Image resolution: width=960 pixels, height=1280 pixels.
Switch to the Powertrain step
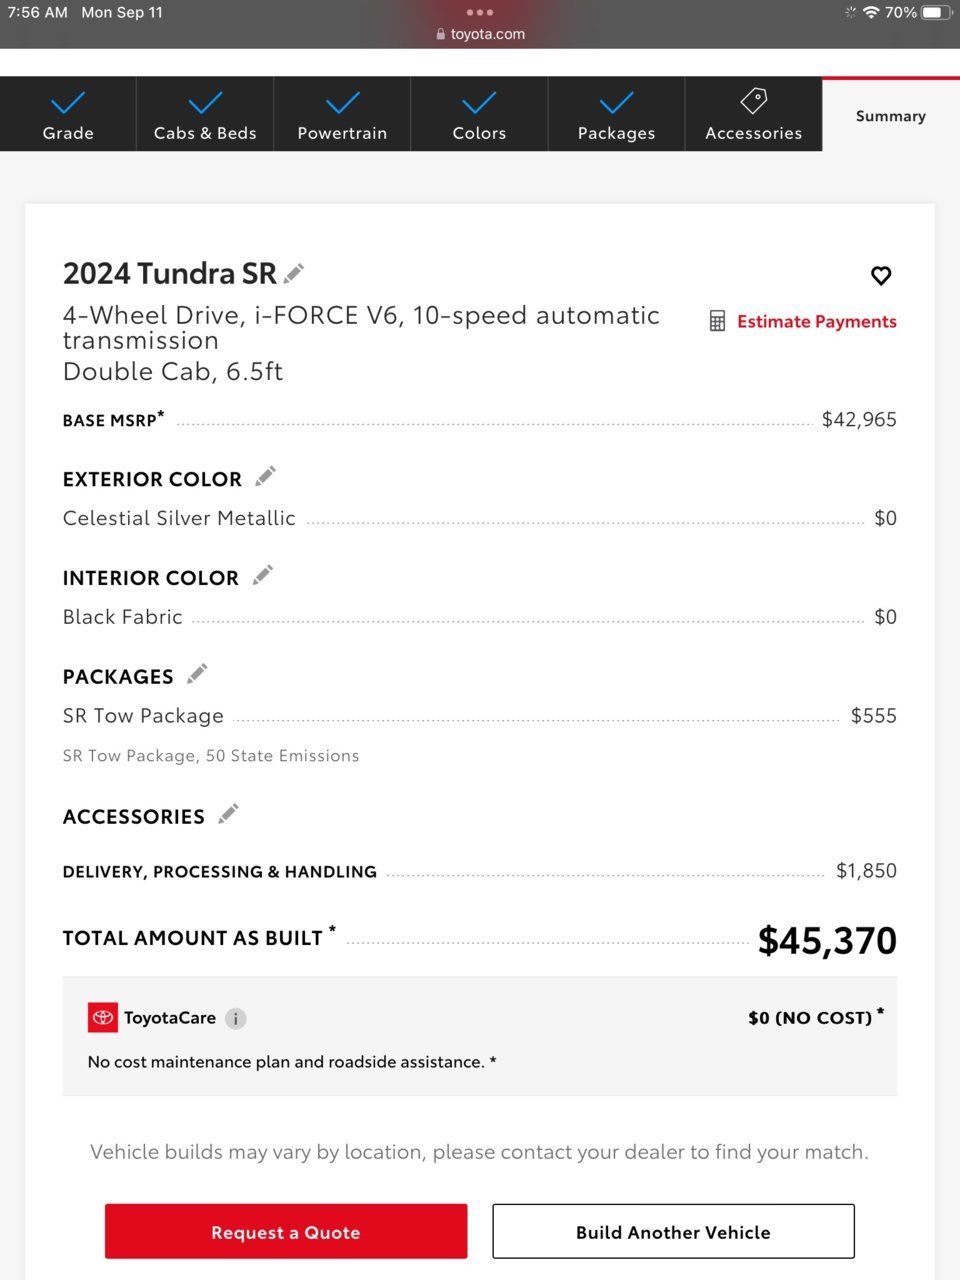(x=342, y=115)
